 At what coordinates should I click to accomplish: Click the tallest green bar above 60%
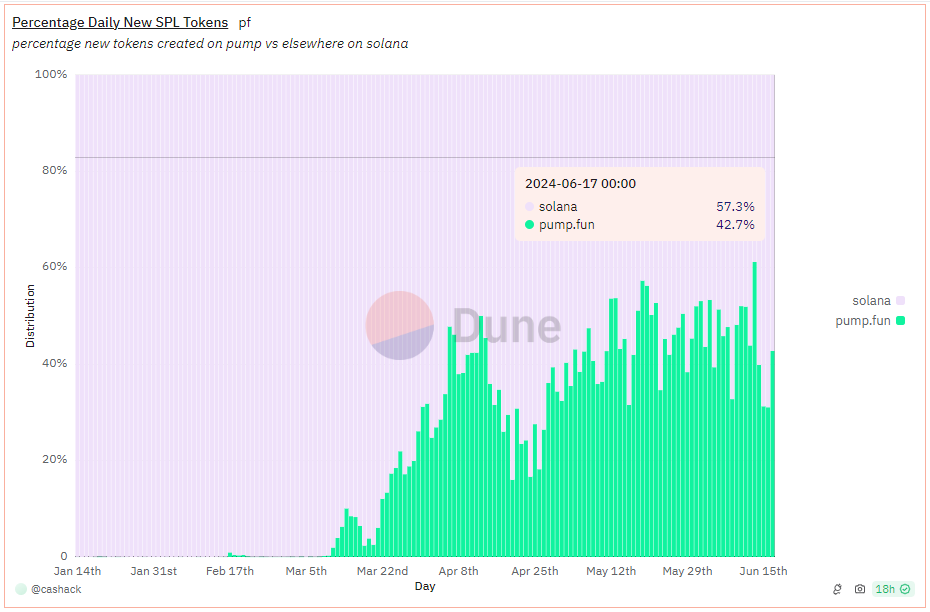pyautogui.click(x=754, y=409)
